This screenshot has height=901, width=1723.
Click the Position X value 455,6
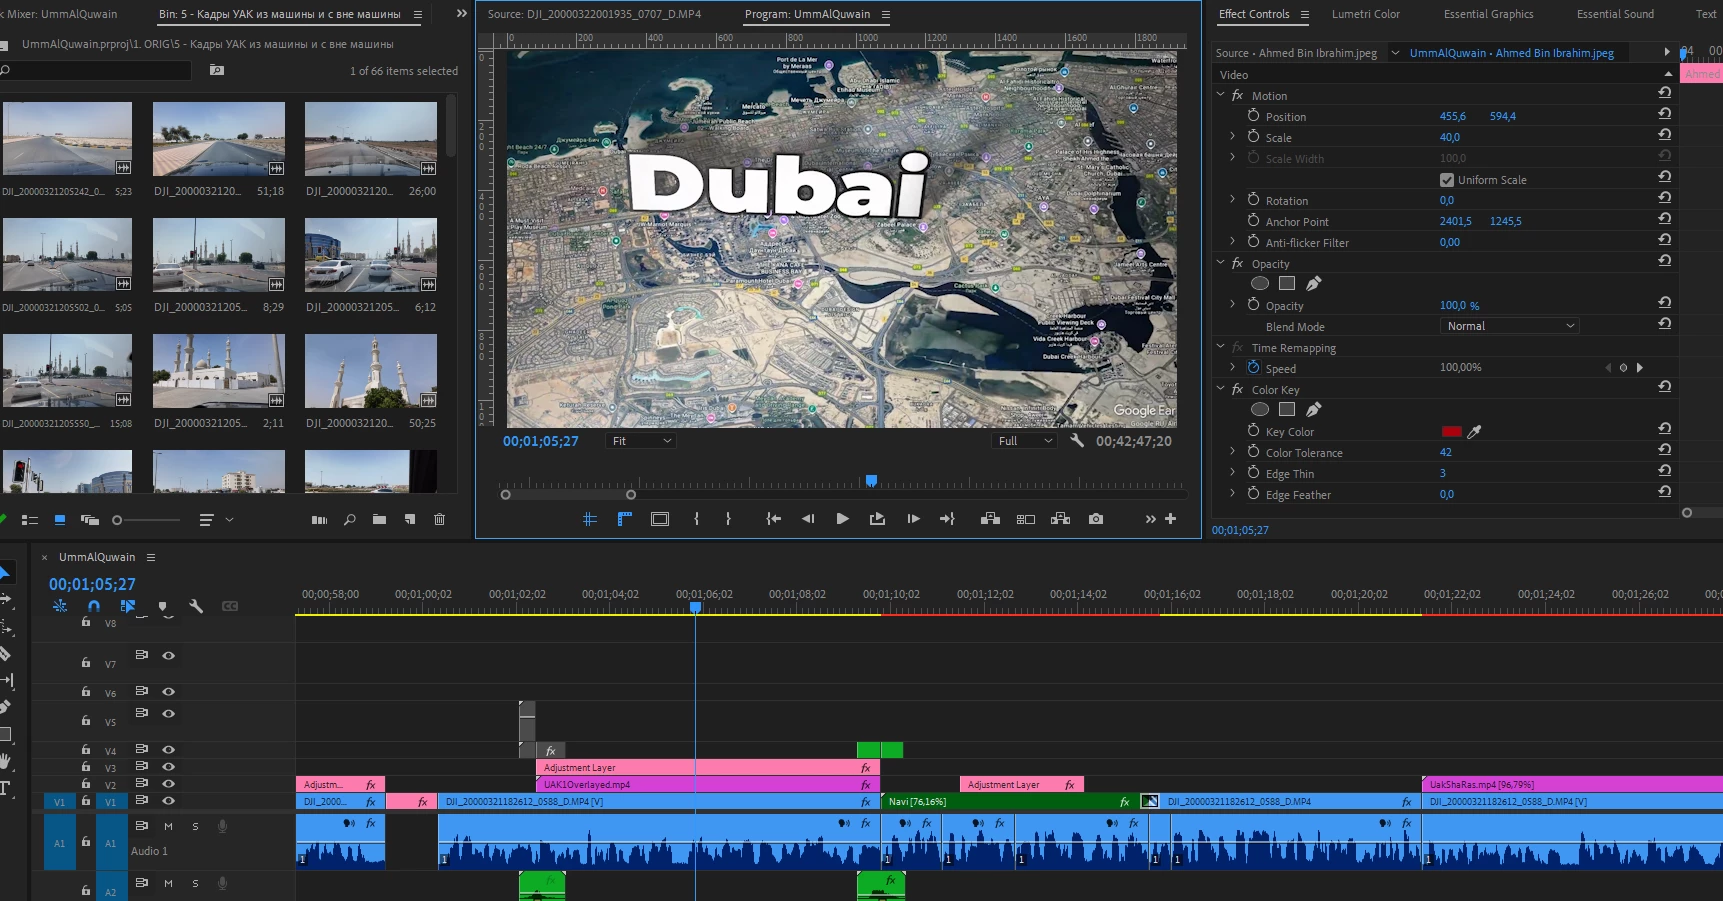1453,117
